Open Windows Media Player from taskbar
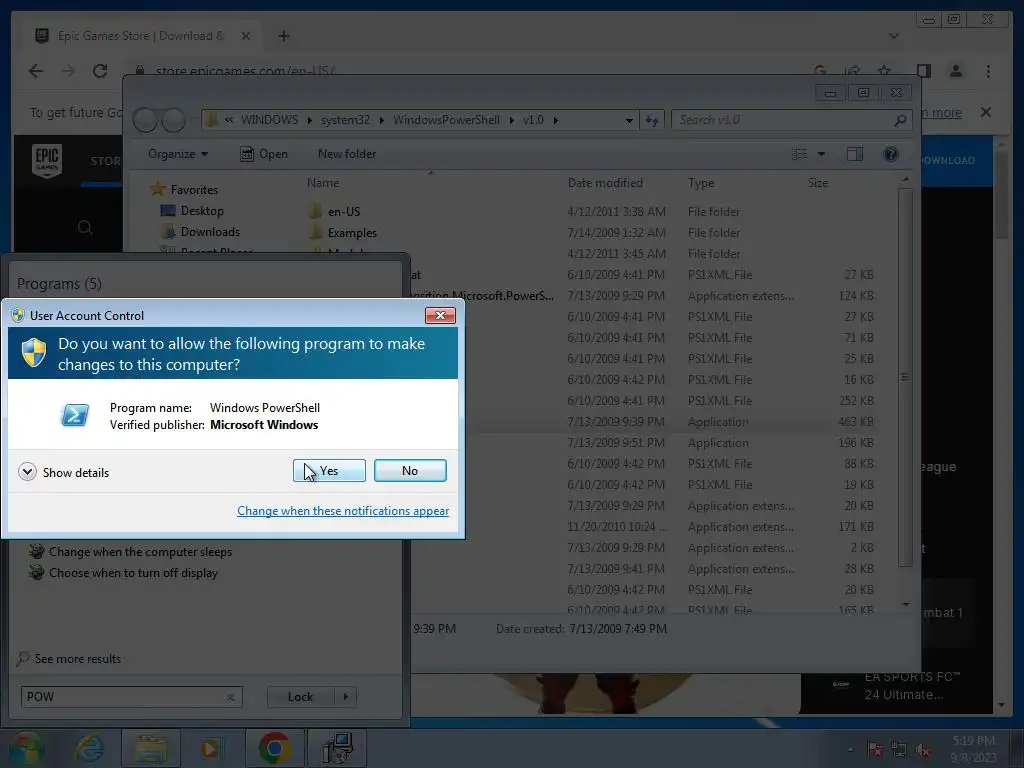 click(211, 748)
